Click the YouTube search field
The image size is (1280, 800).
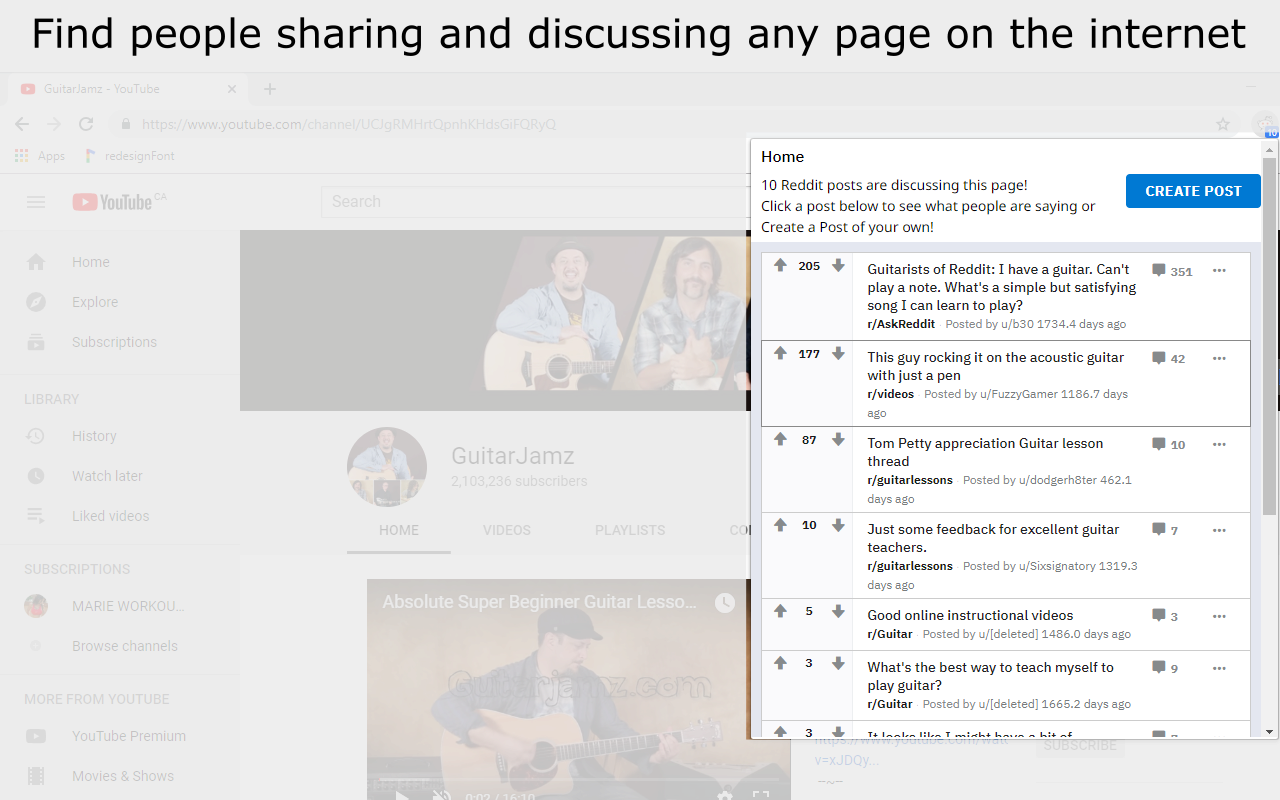tap(535, 201)
